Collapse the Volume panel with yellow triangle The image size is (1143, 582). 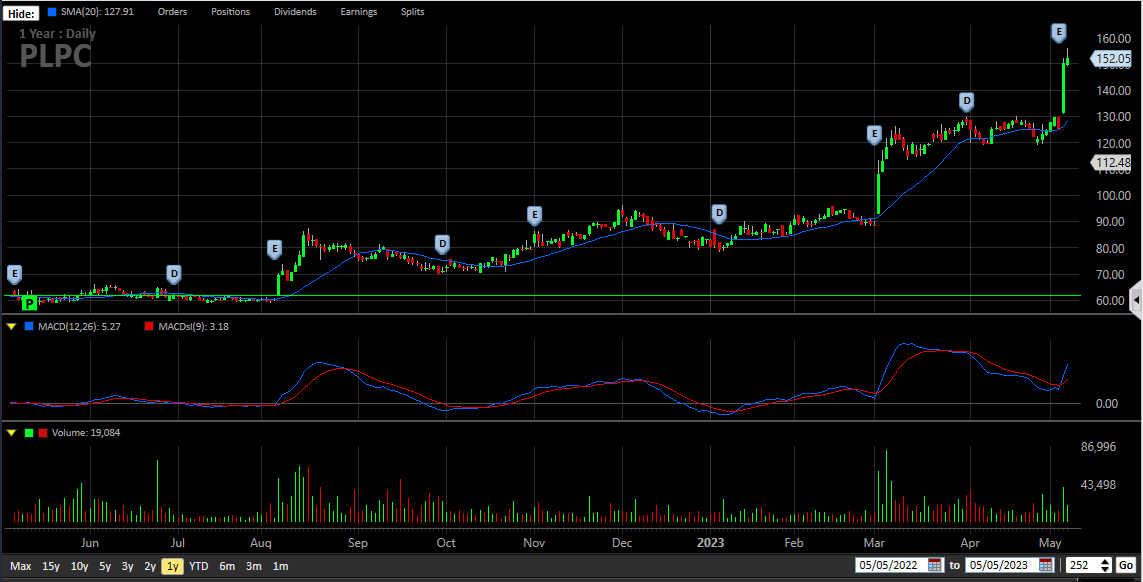(11, 432)
